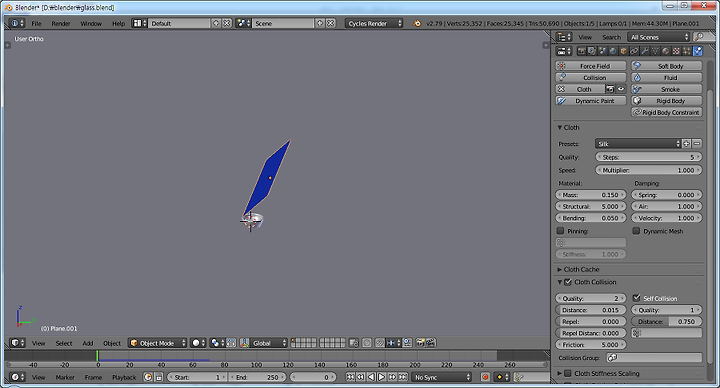Enable the Dynamic Mesh checkbox
The width and height of the screenshot is (720, 388).
point(636,231)
